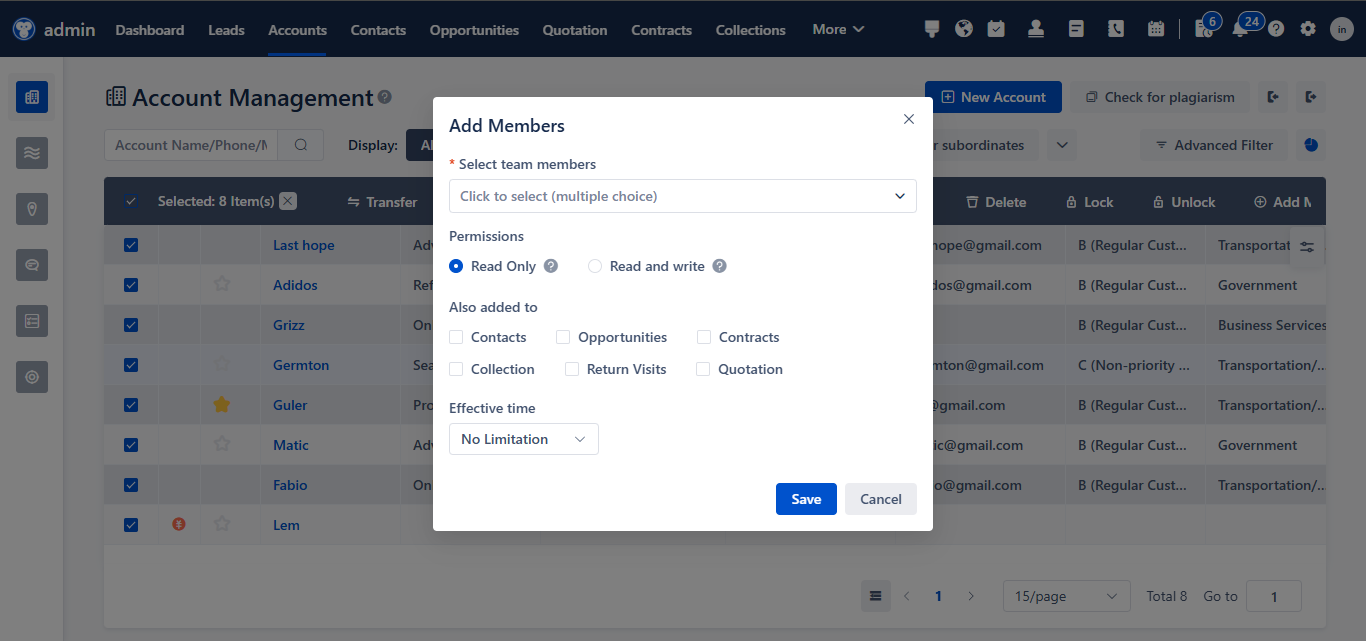Expand the 15/page pagination dropdown
The width and height of the screenshot is (1366, 641).
[1066, 595]
